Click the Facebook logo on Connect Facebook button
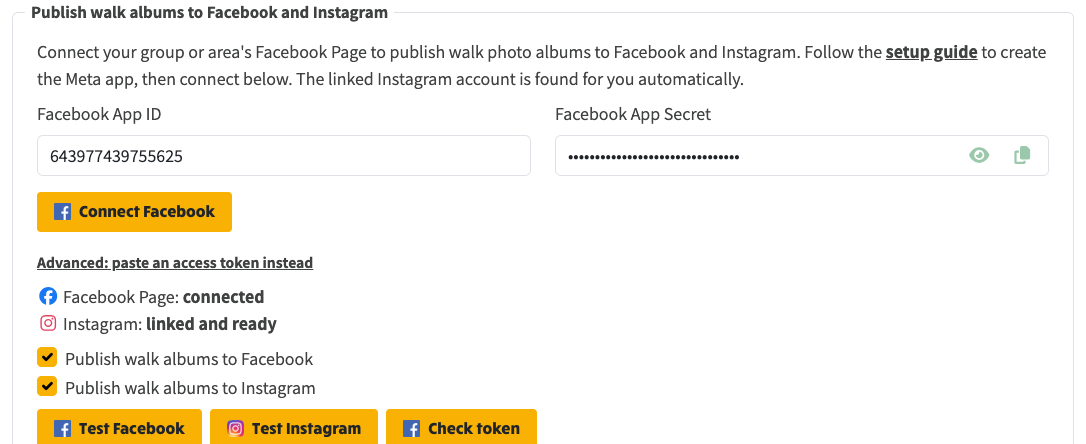Viewport: 1086px width, 444px height. 62,212
